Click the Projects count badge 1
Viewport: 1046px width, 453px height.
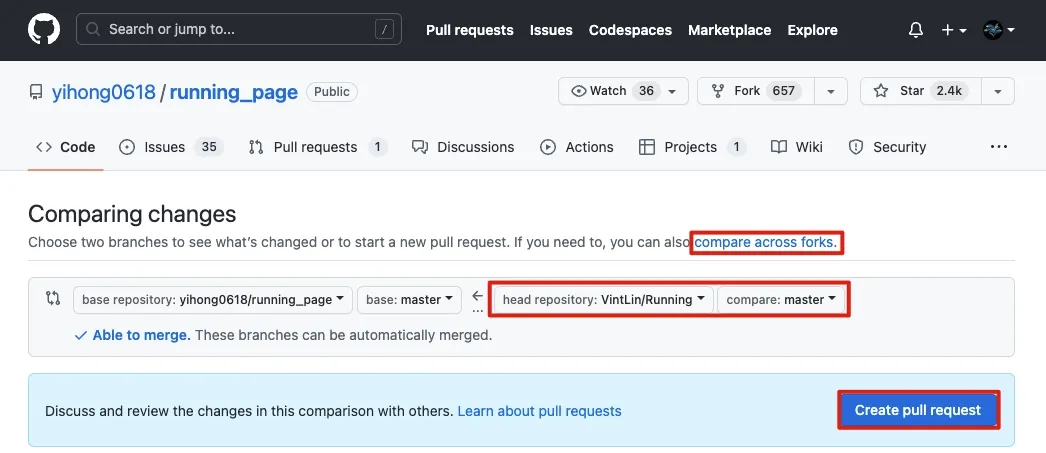coord(736,147)
